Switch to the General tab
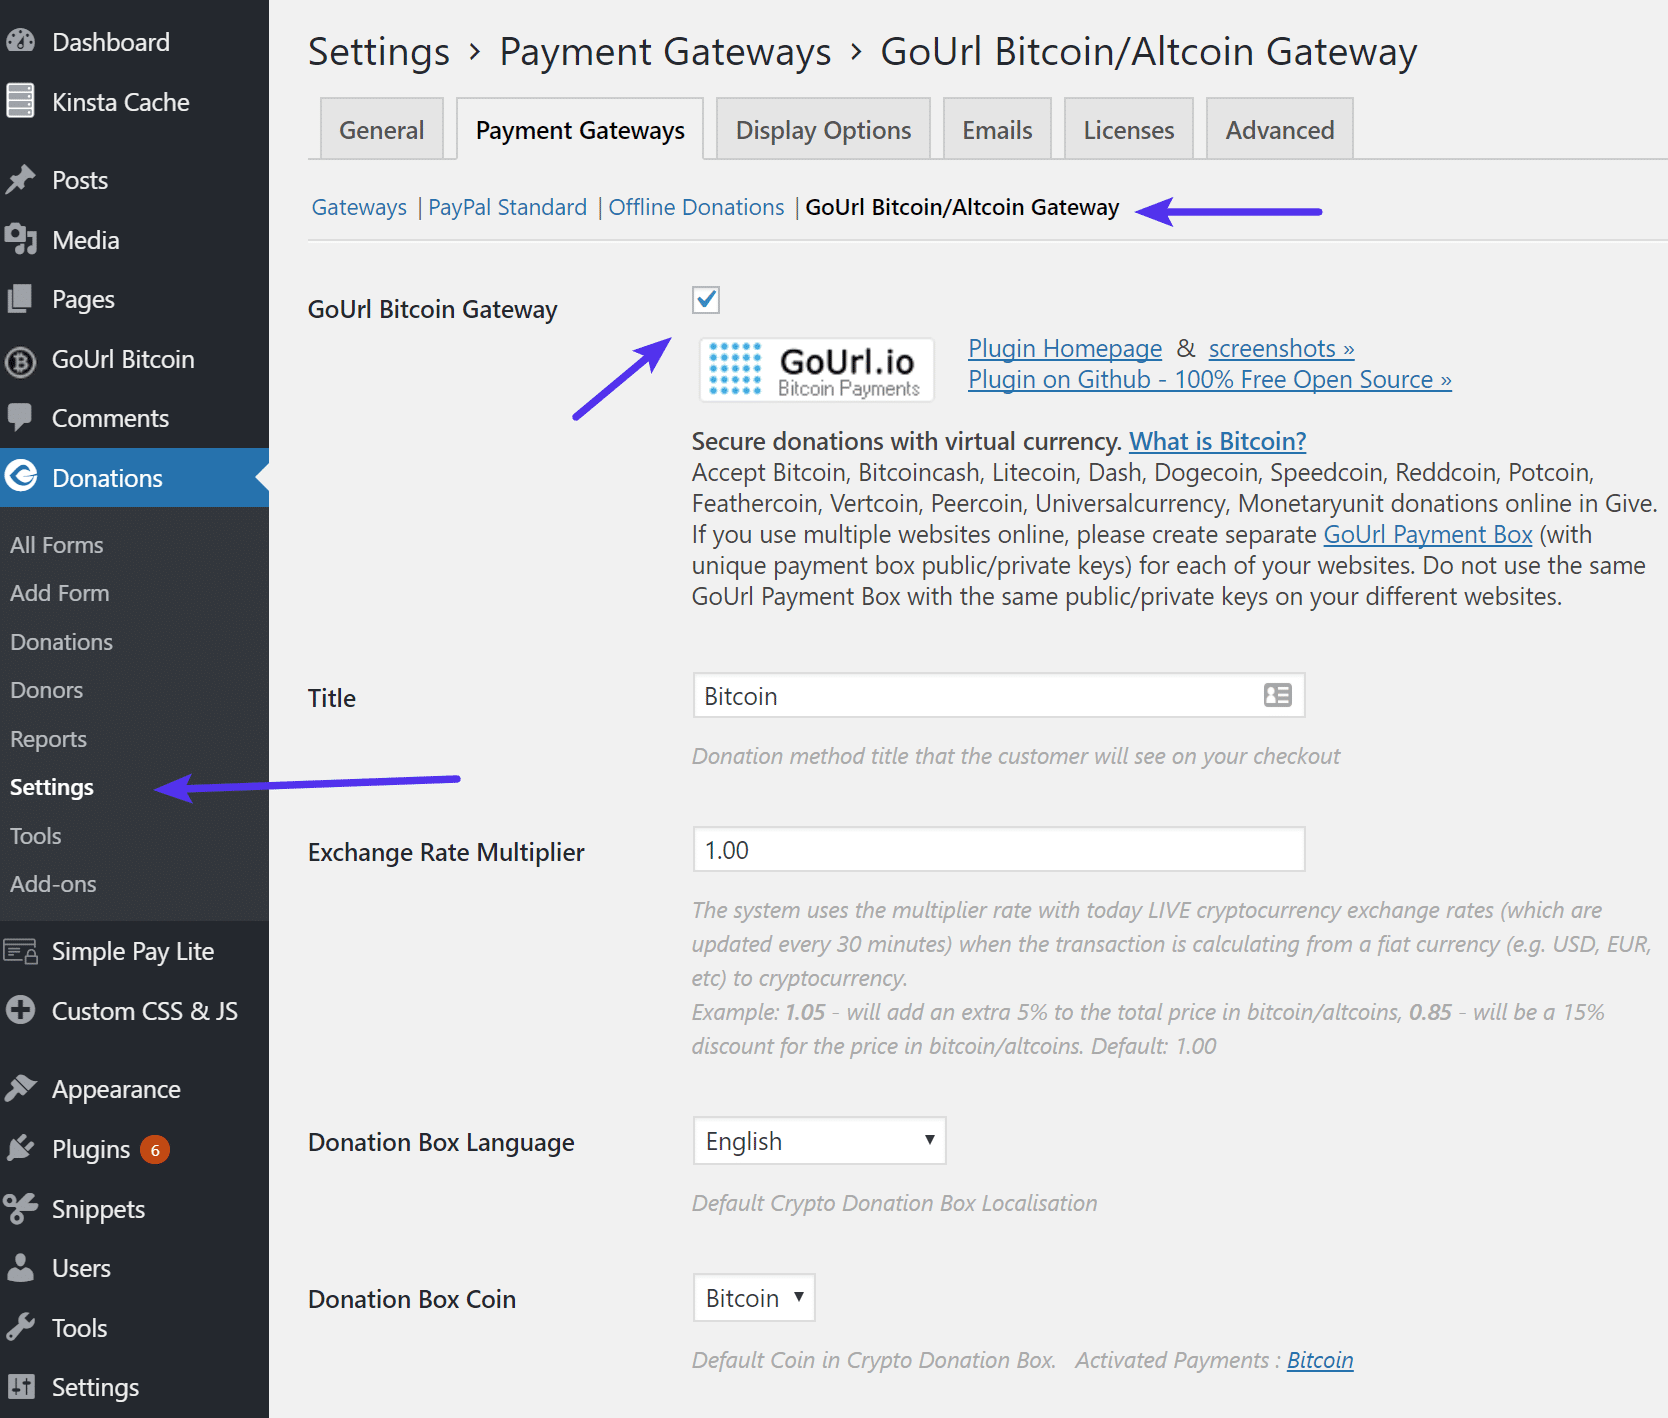1668x1418 pixels. coord(381,130)
